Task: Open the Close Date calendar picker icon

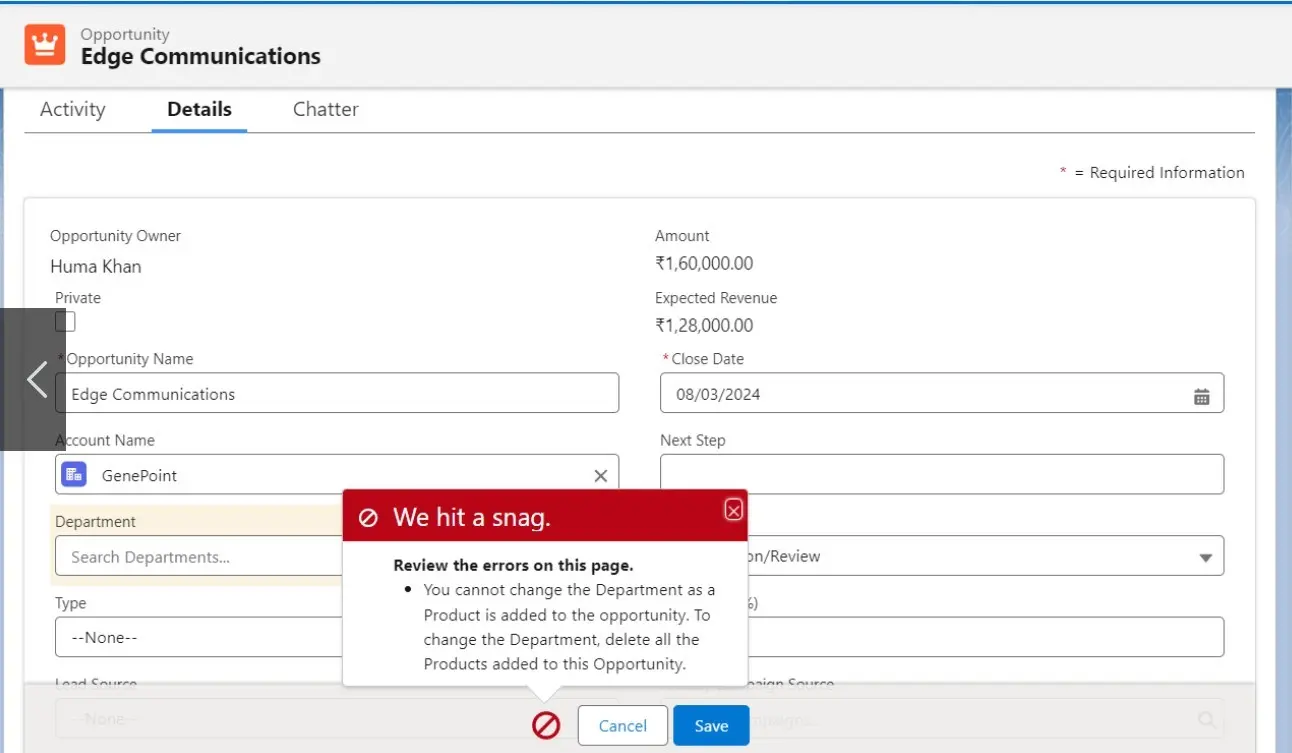Action: tap(1201, 396)
